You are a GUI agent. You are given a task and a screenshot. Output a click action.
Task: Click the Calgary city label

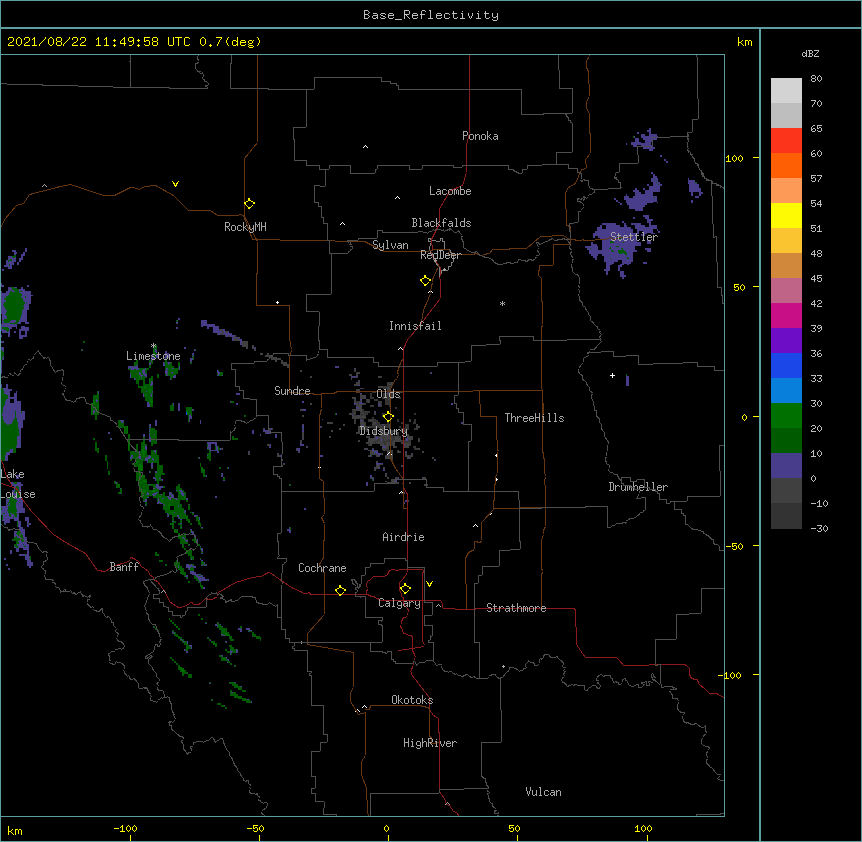tap(399, 603)
